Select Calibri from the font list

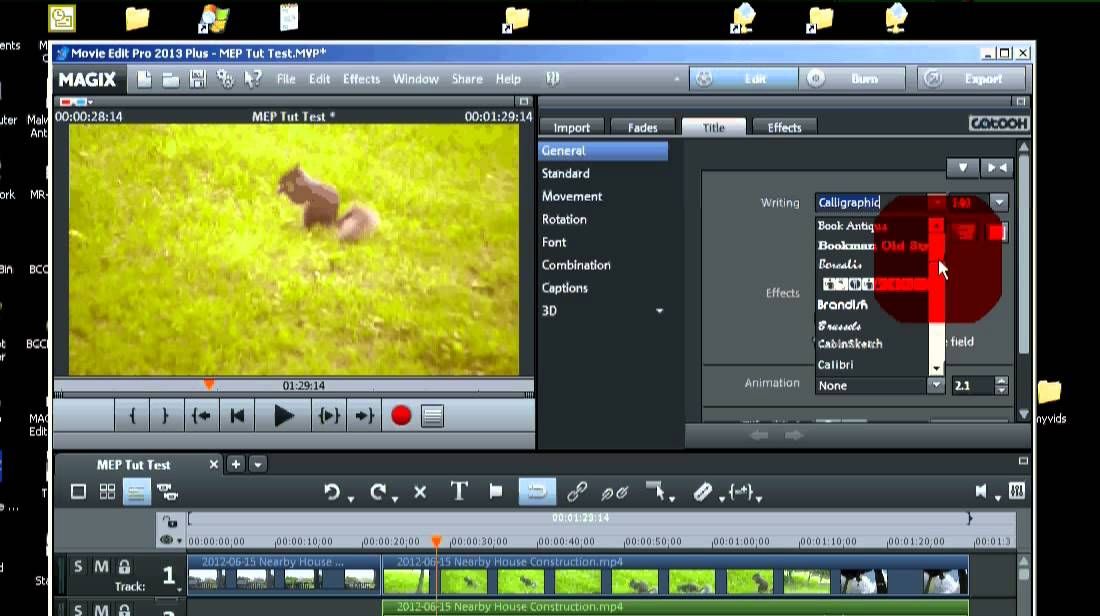[x=836, y=365]
